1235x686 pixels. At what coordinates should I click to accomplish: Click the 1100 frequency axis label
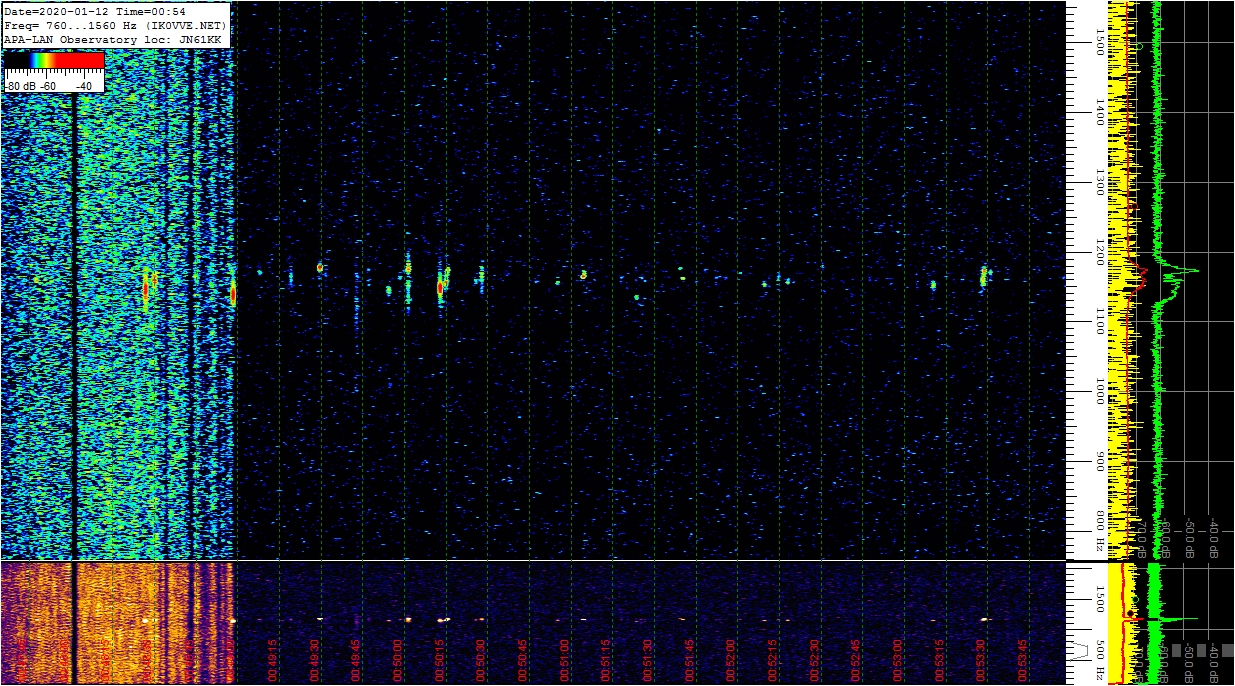pyautogui.click(x=1099, y=321)
